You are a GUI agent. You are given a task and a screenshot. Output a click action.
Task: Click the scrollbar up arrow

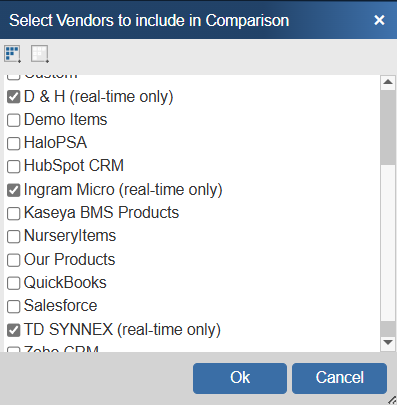point(388,82)
